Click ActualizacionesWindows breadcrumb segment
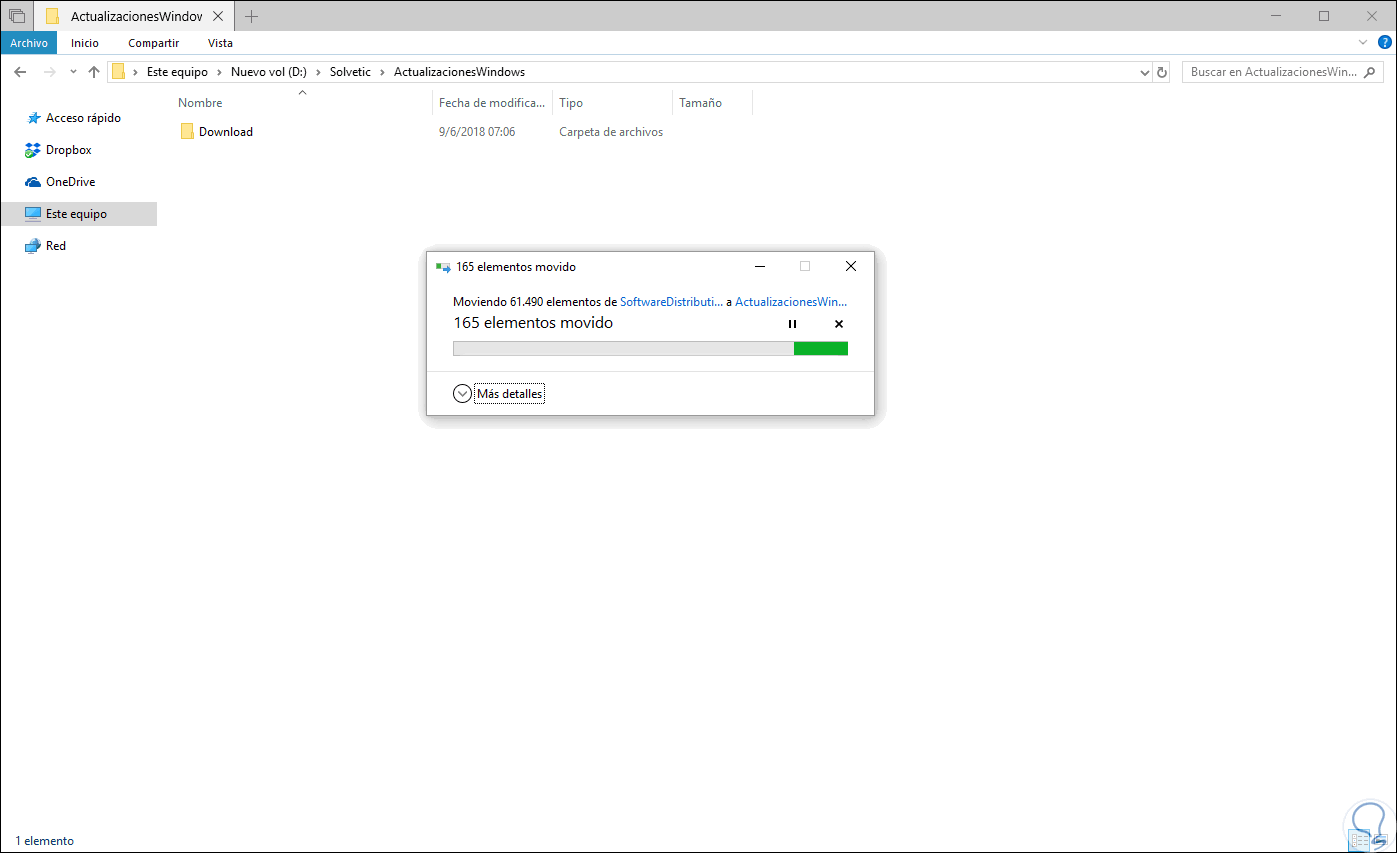1397x853 pixels. (x=459, y=72)
